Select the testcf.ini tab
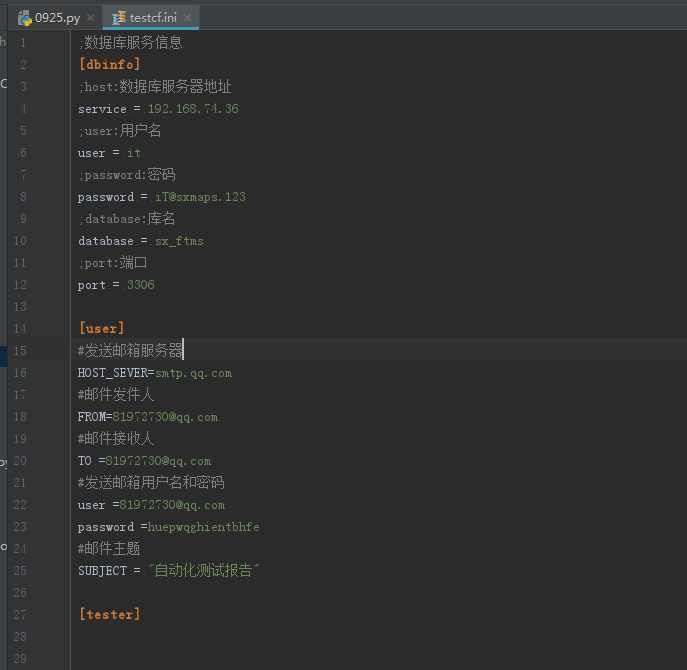 152,18
